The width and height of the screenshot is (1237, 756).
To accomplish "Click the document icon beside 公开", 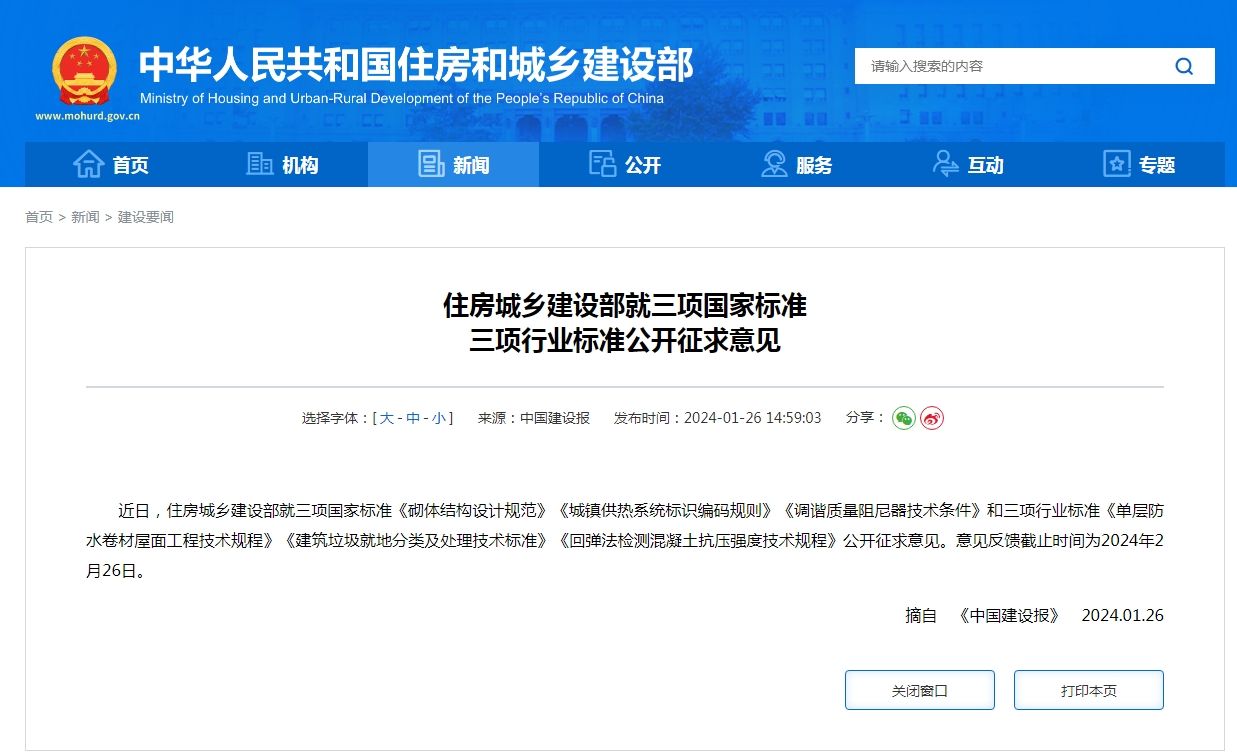I will [601, 164].
